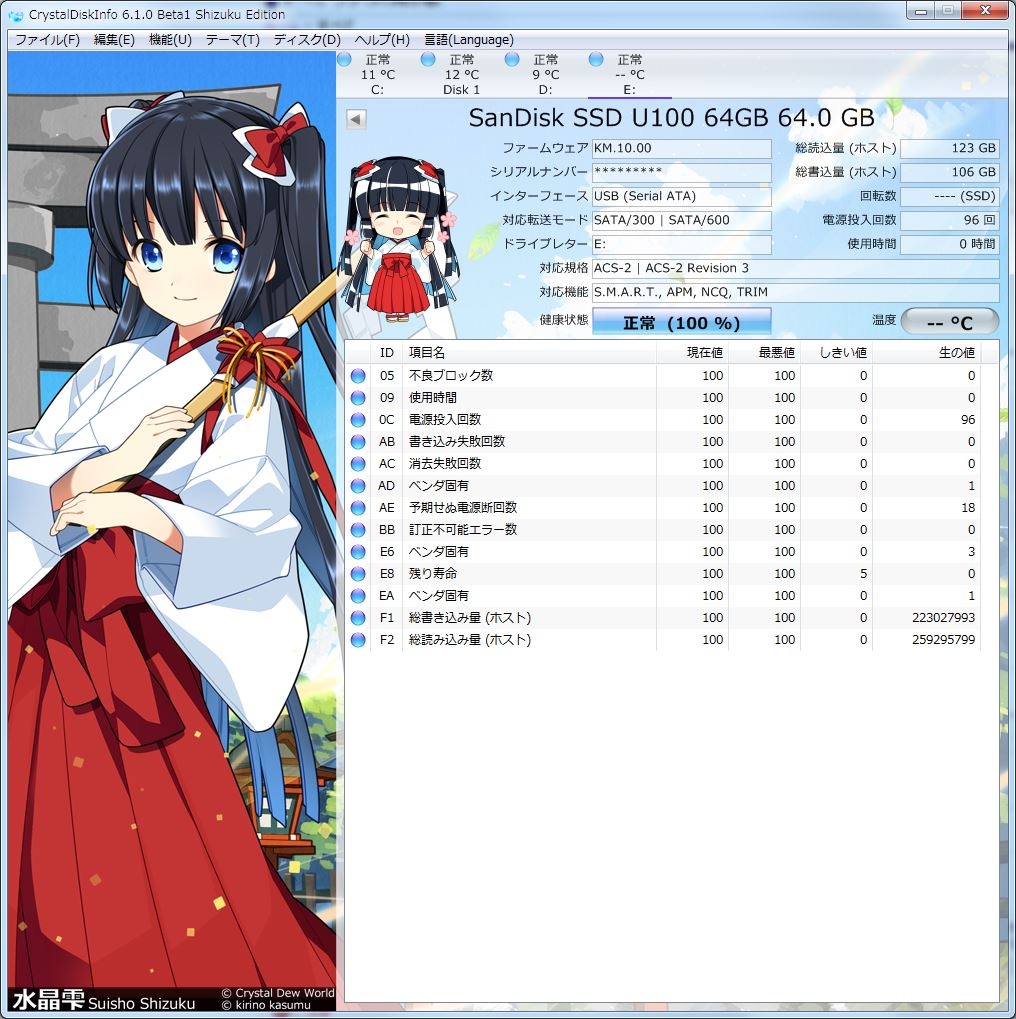Click raw value 259295799
The image size is (1016, 1019).
943,640
